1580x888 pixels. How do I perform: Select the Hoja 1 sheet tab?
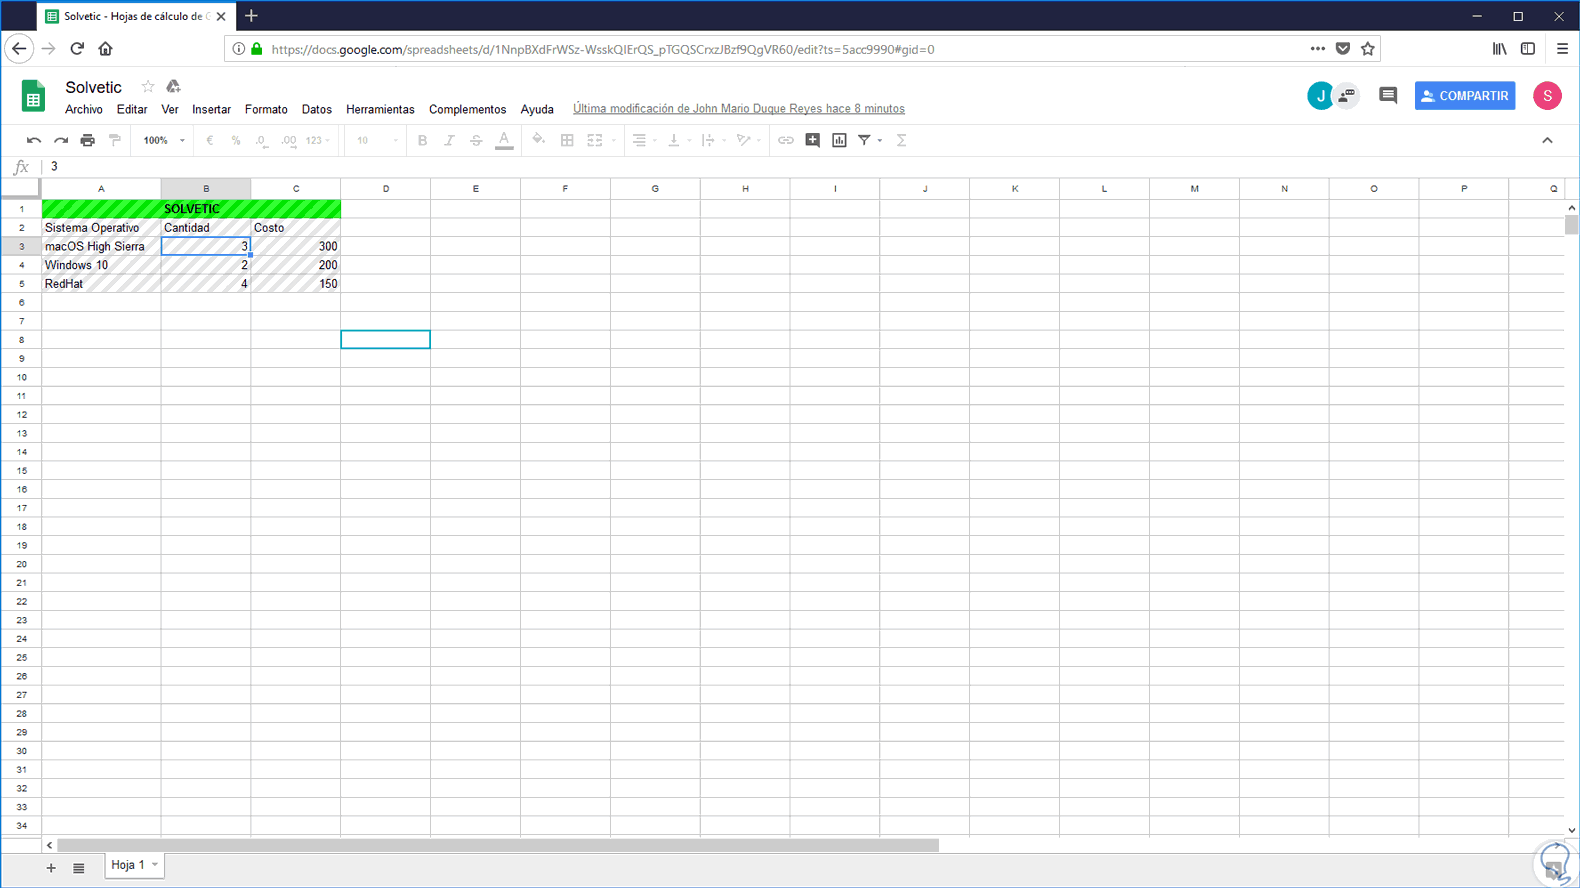(x=128, y=865)
